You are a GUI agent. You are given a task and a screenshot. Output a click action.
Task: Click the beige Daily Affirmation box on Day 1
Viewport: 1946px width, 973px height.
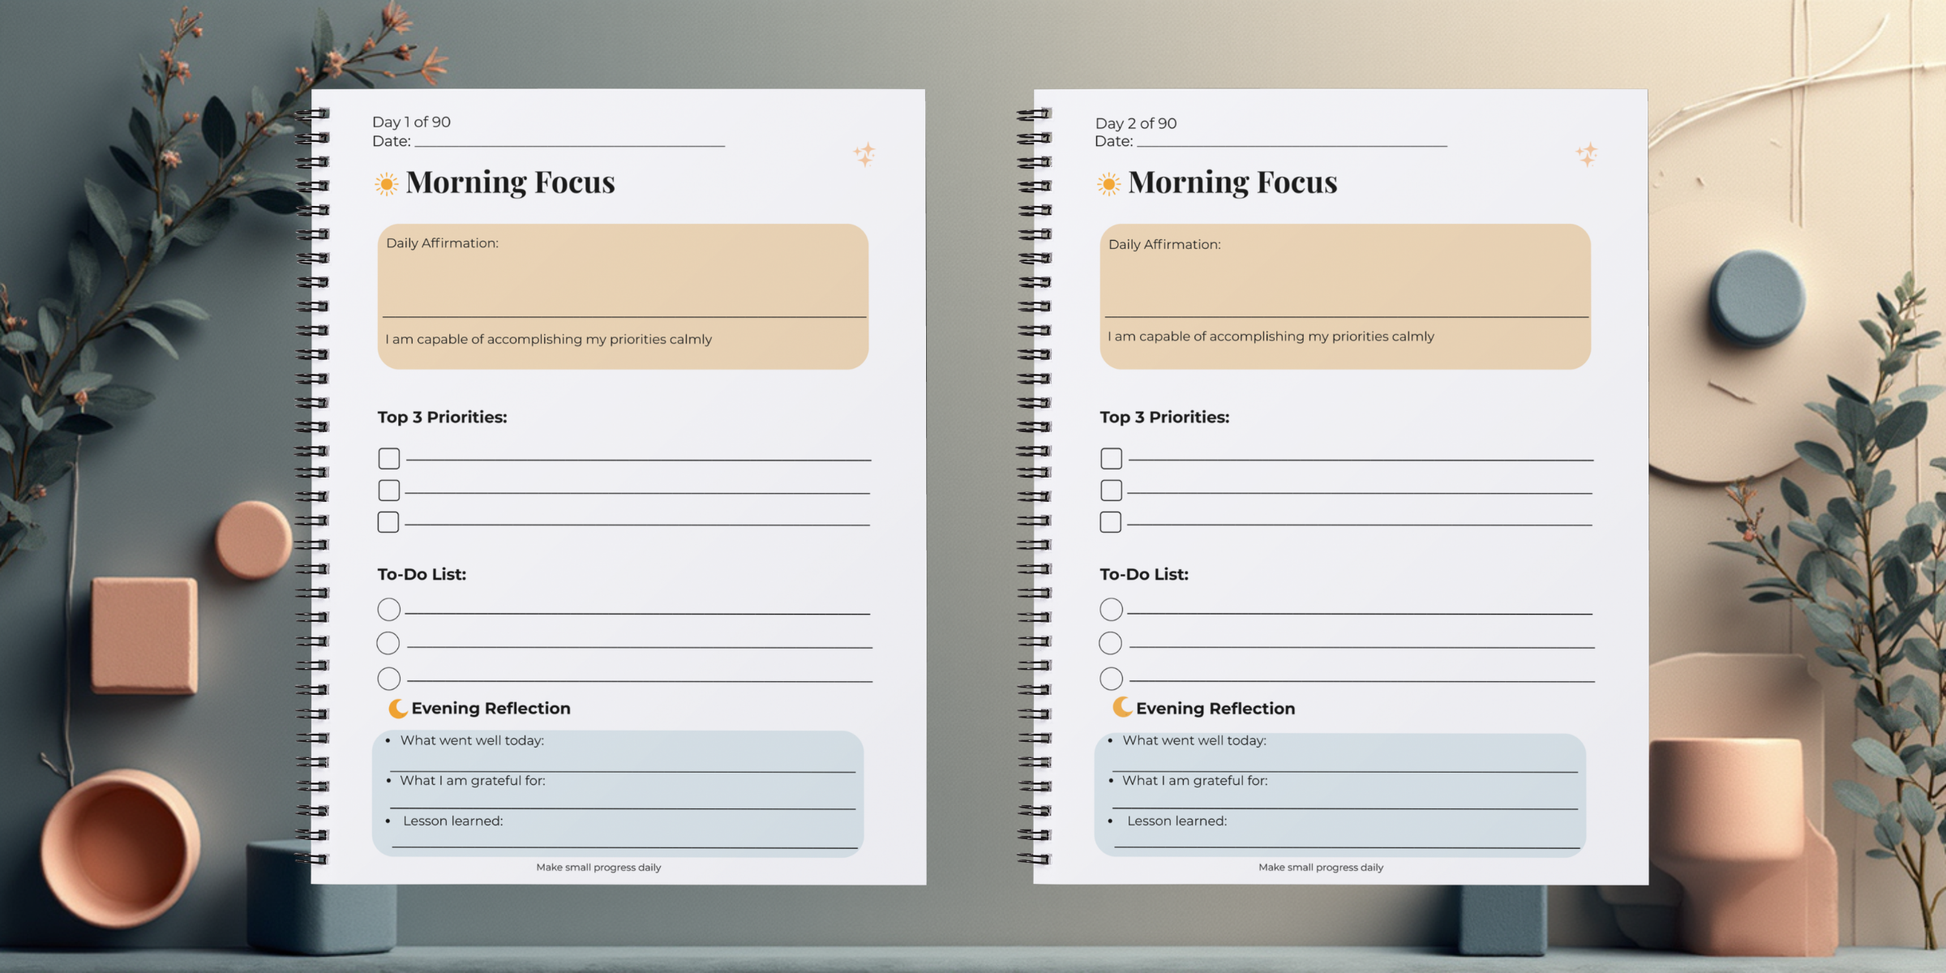click(x=622, y=280)
